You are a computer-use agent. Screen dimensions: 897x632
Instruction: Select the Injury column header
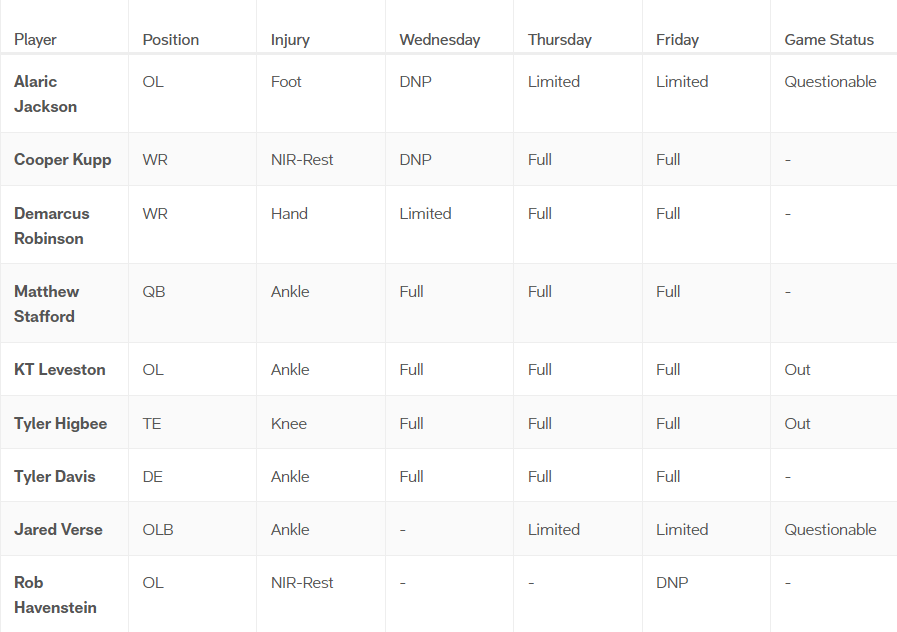[290, 40]
